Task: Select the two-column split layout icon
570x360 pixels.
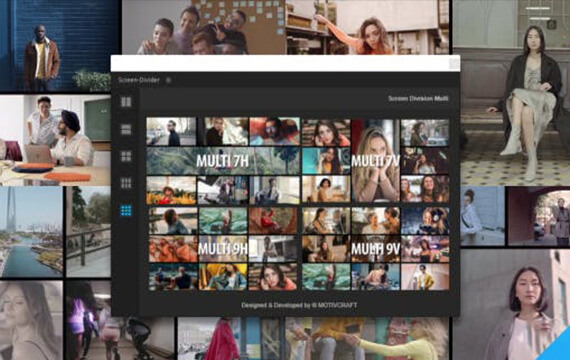Action: [126, 102]
